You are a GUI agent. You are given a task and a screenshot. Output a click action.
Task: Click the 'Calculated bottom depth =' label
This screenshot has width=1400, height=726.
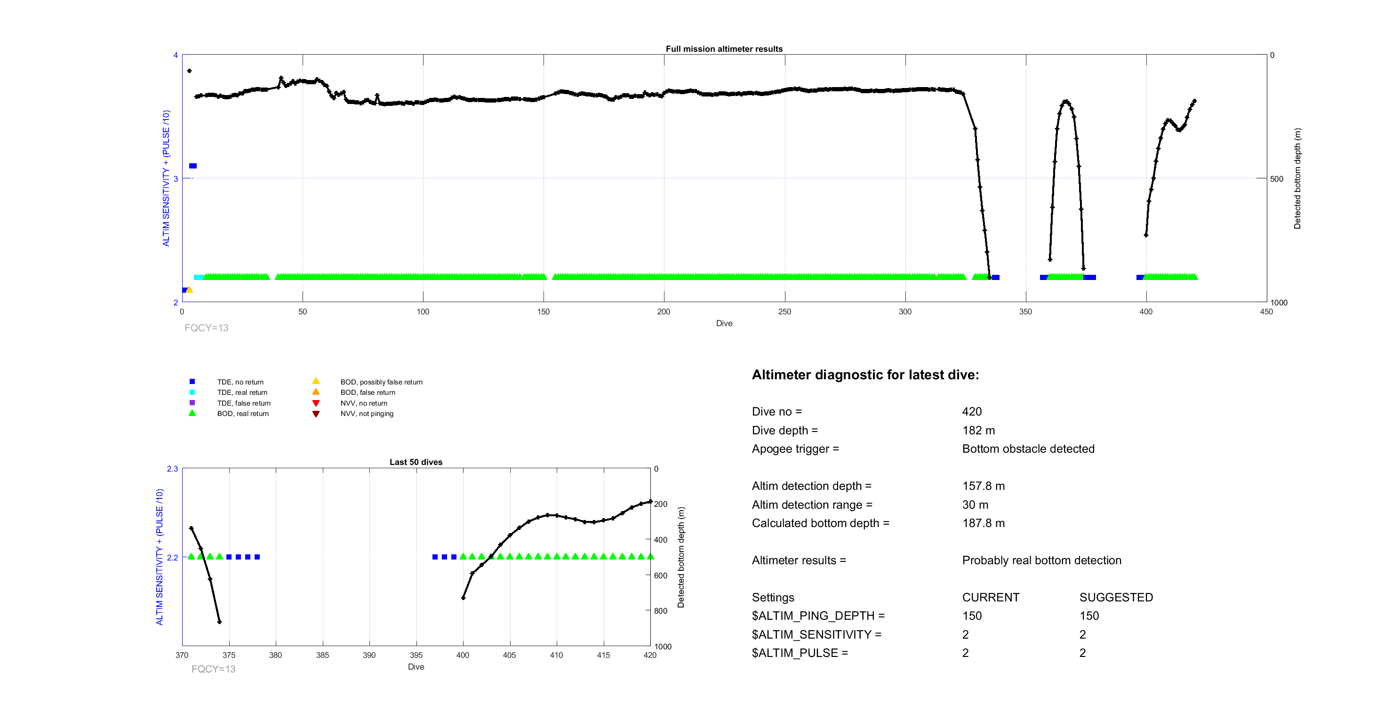point(820,523)
